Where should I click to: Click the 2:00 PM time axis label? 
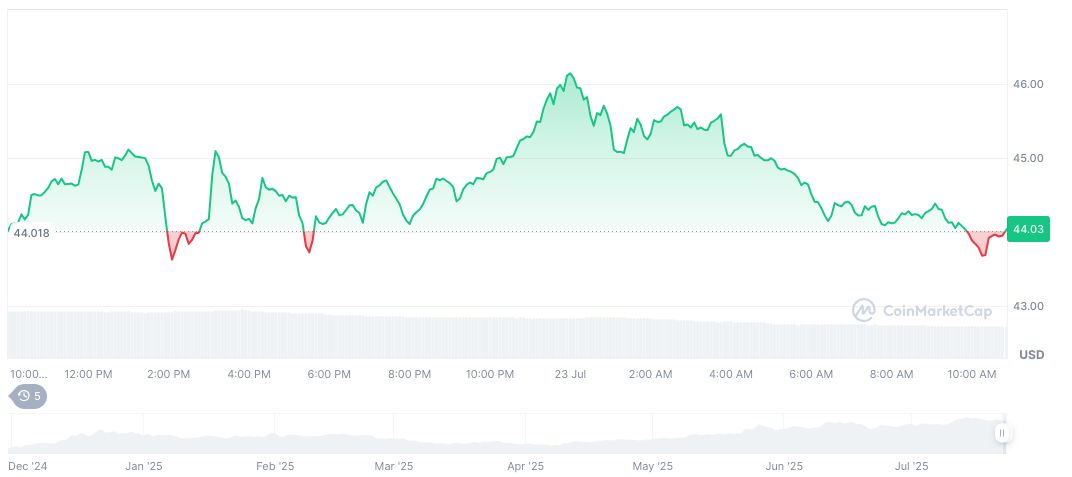(168, 374)
